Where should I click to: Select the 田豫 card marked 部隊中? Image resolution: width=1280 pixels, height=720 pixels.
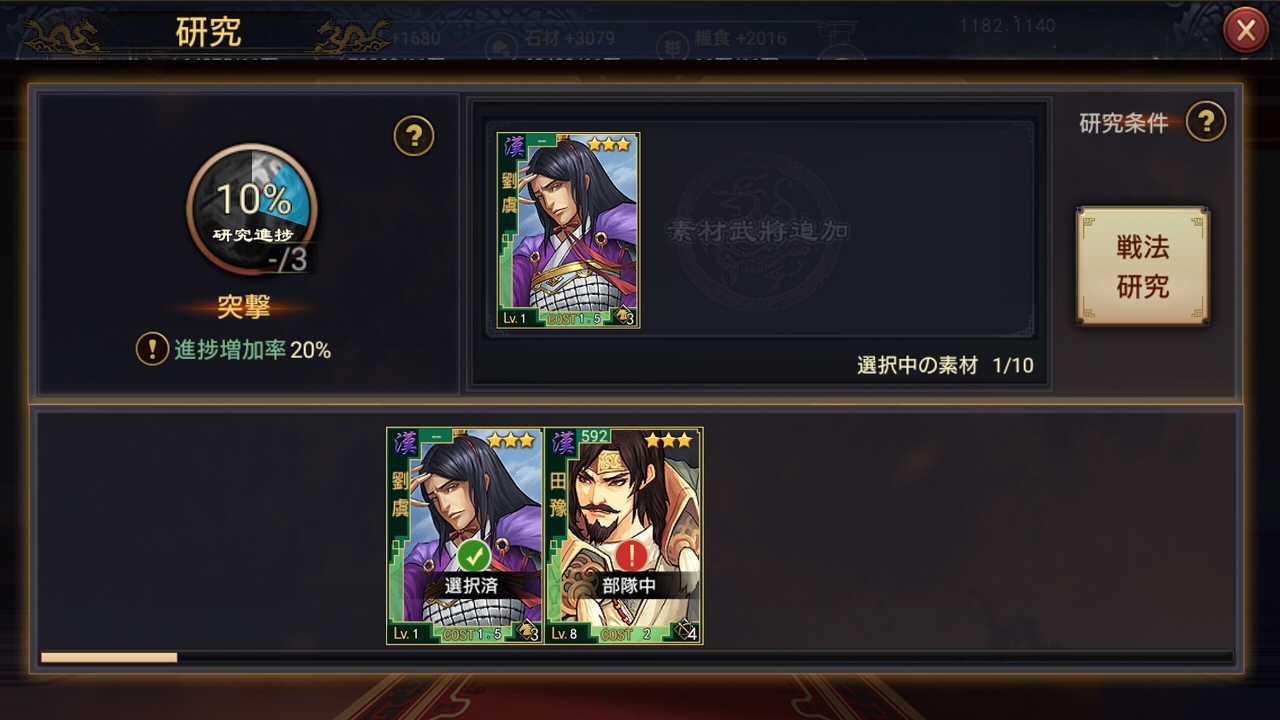[624, 536]
